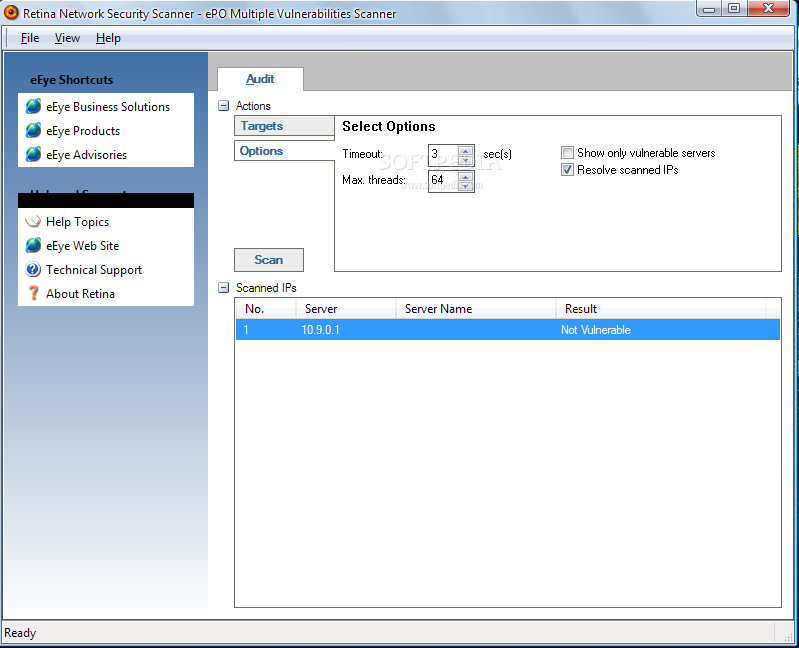Increase Max. threads with up arrow
Screen dimensions: 799x648
coord(465,176)
